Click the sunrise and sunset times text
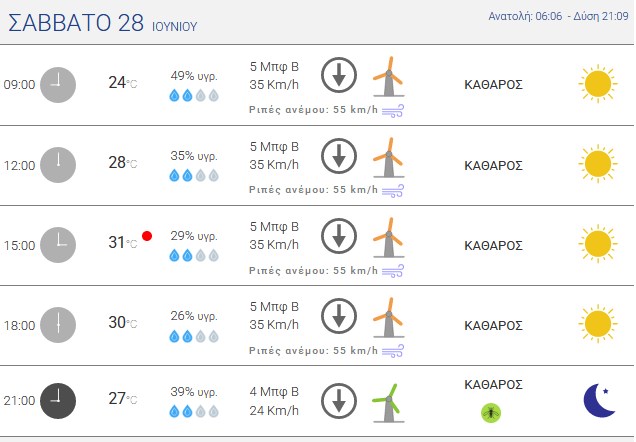This screenshot has height=442, width=636. [558, 16]
